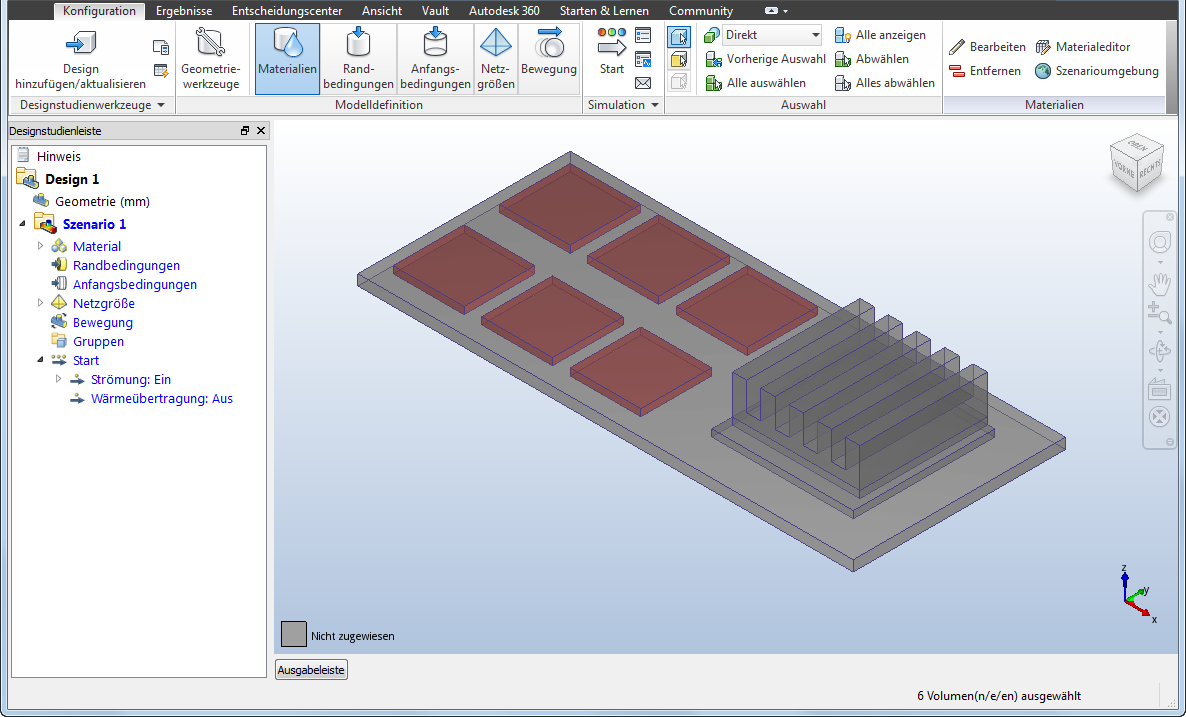Open the Autodesk 360 tab
1186x717 pixels.
coord(505,11)
